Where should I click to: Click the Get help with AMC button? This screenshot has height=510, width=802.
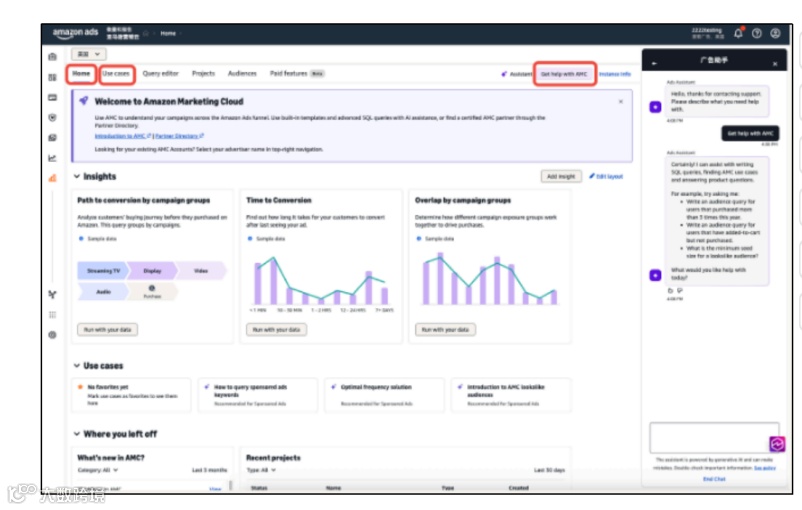564,74
